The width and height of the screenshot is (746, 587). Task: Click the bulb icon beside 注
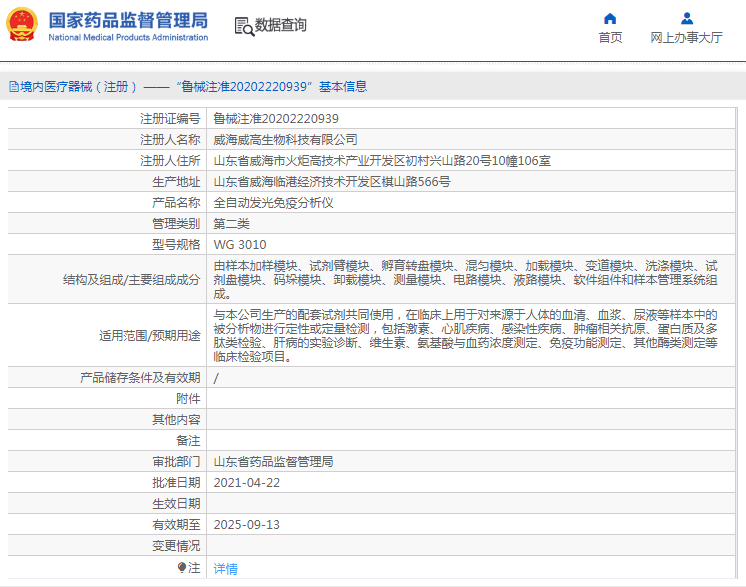tap(182, 567)
